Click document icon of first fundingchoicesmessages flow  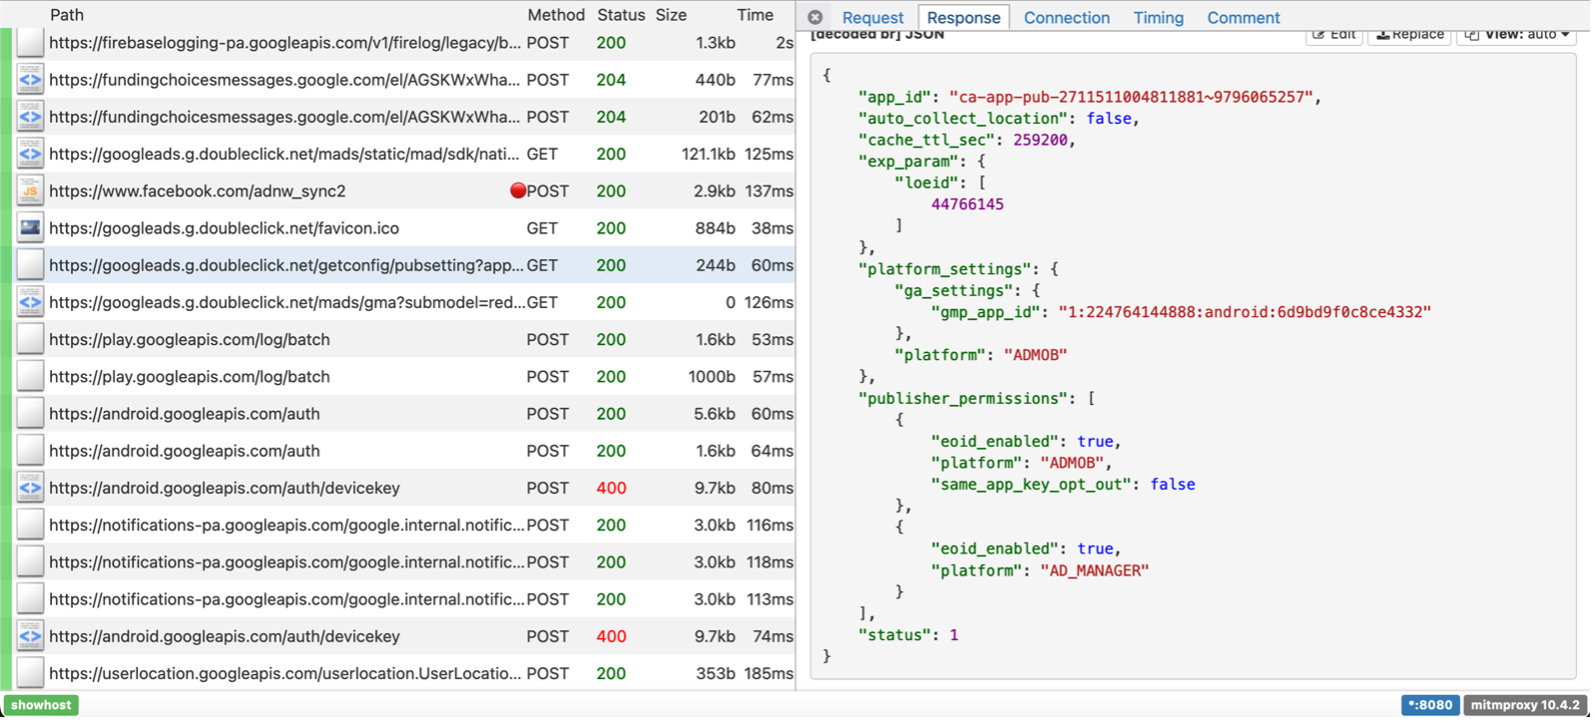coord(30,80)
